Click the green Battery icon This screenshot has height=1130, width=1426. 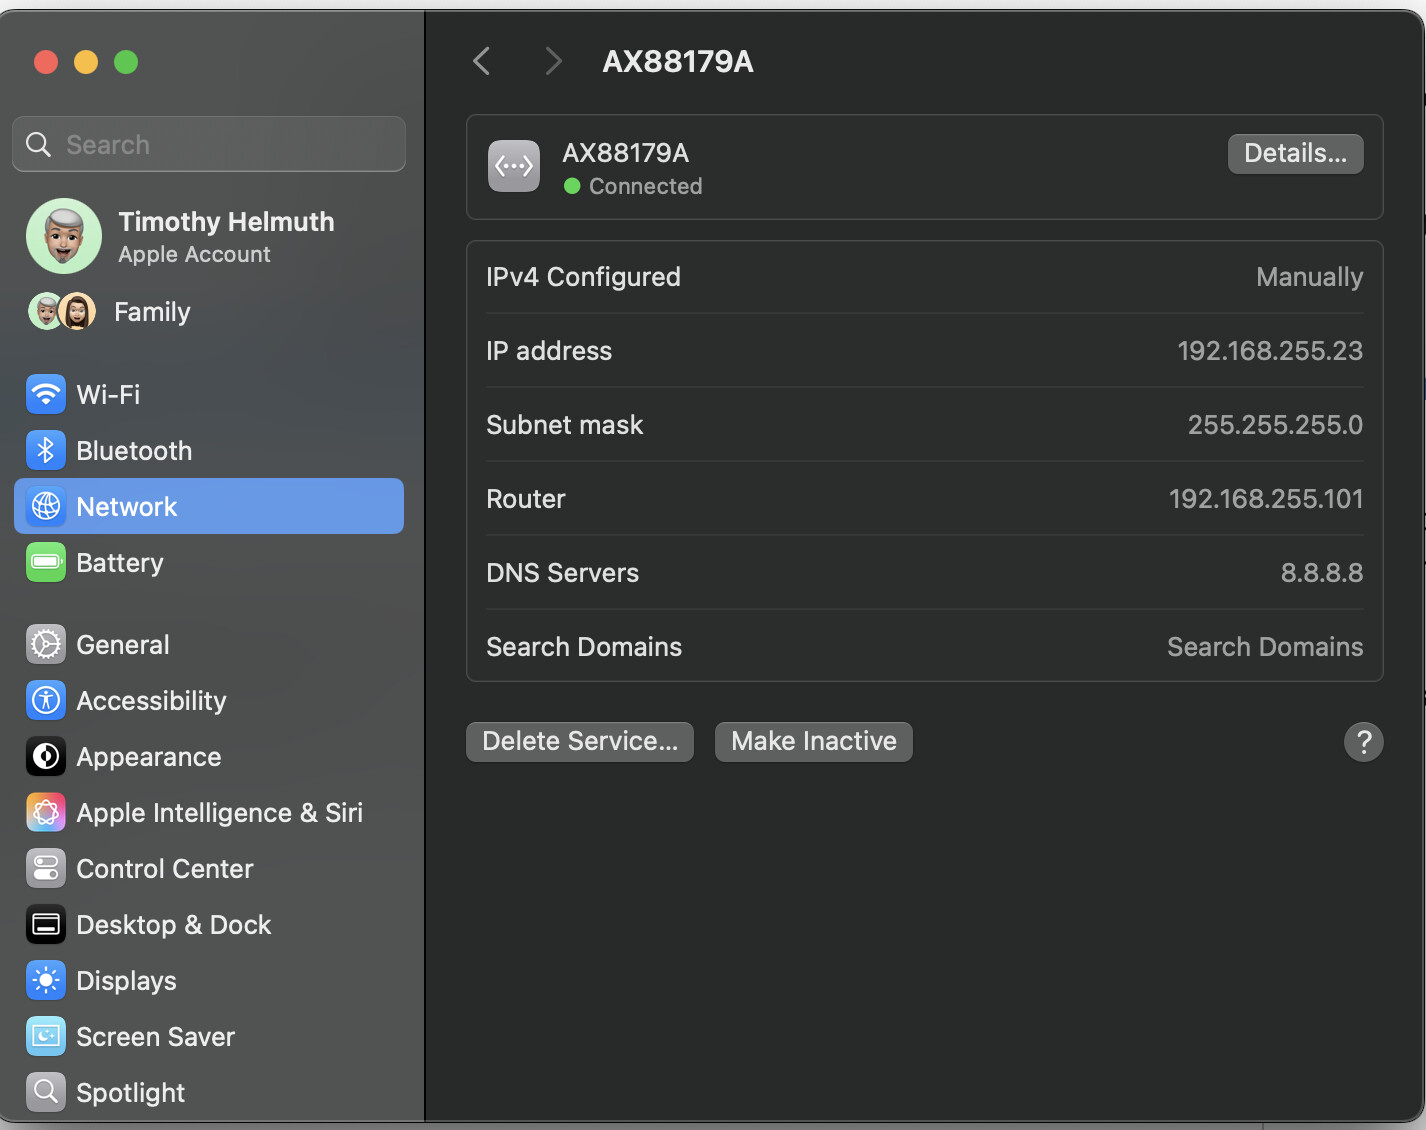(x=46, y=562)
